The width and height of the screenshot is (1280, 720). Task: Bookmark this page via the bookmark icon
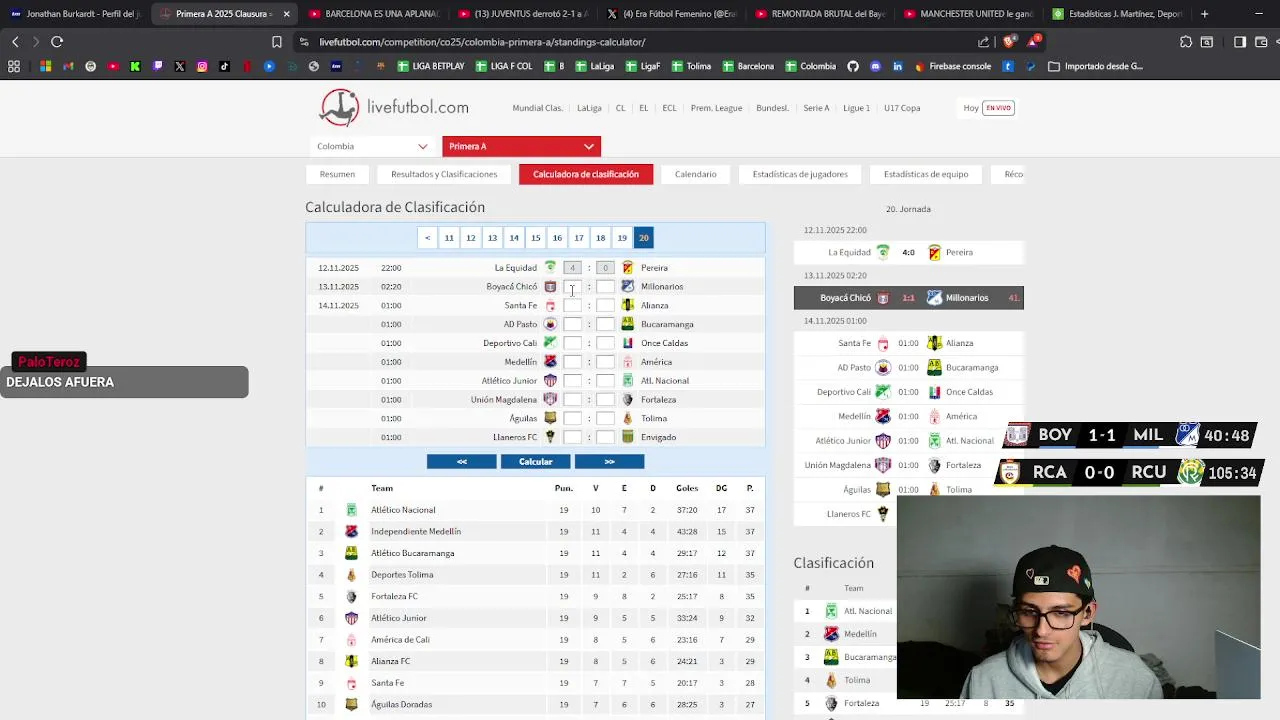(x=277, y=42)
